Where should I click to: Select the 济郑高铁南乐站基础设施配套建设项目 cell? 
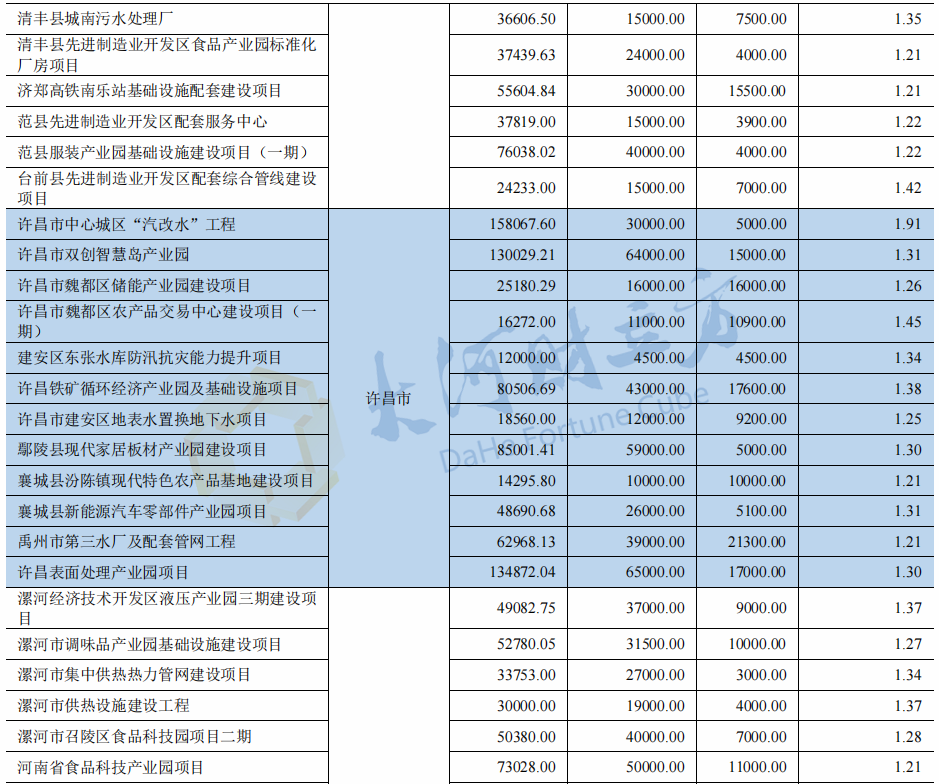tap(150, 91)
